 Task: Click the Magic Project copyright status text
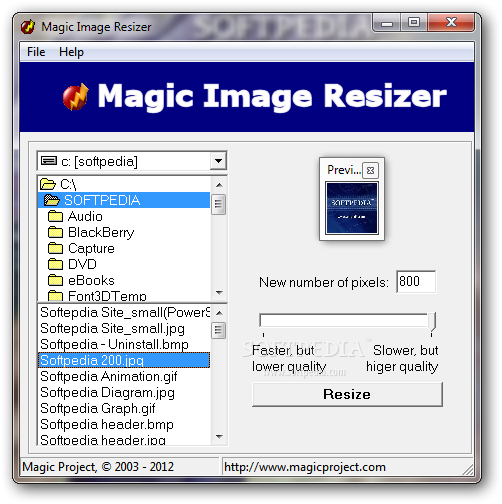click(x=98, y=467)
